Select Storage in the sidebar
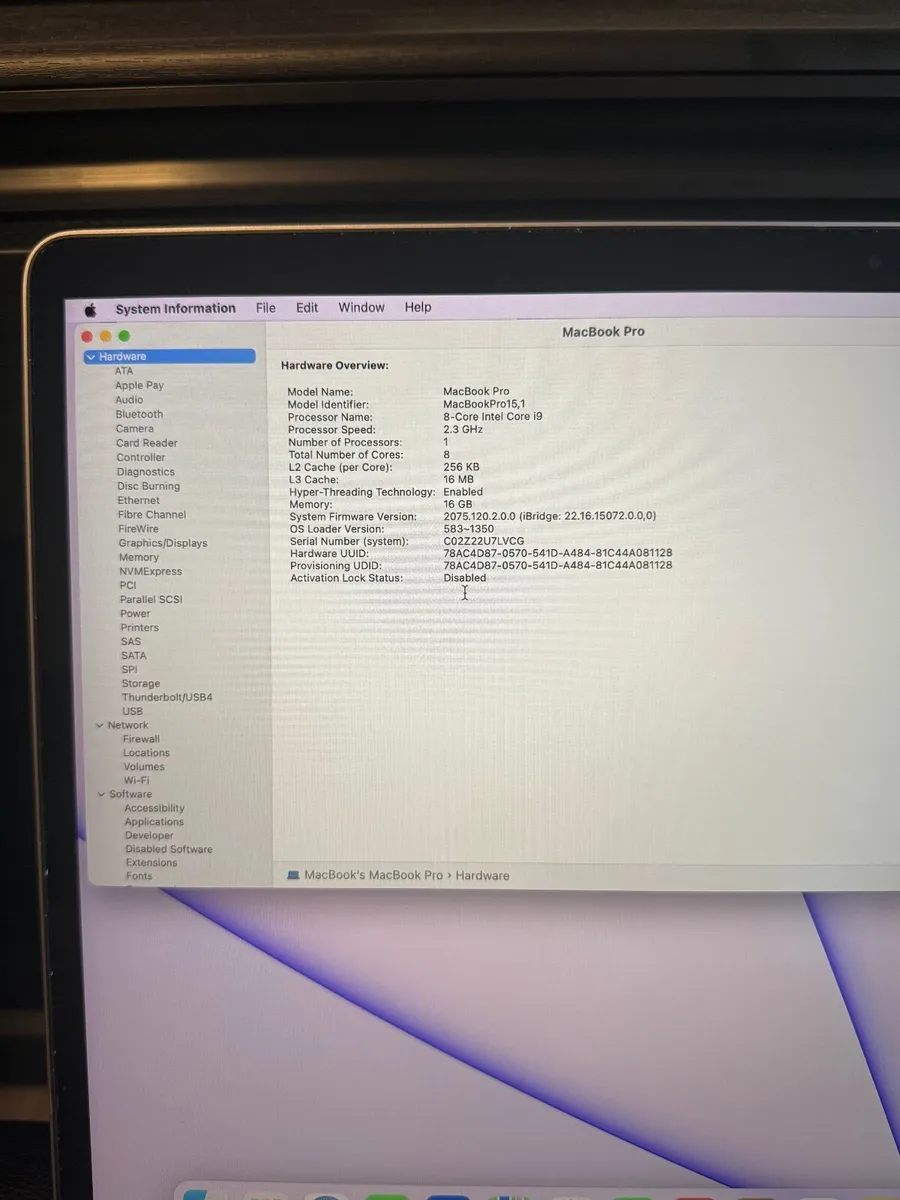 (140, 683)
